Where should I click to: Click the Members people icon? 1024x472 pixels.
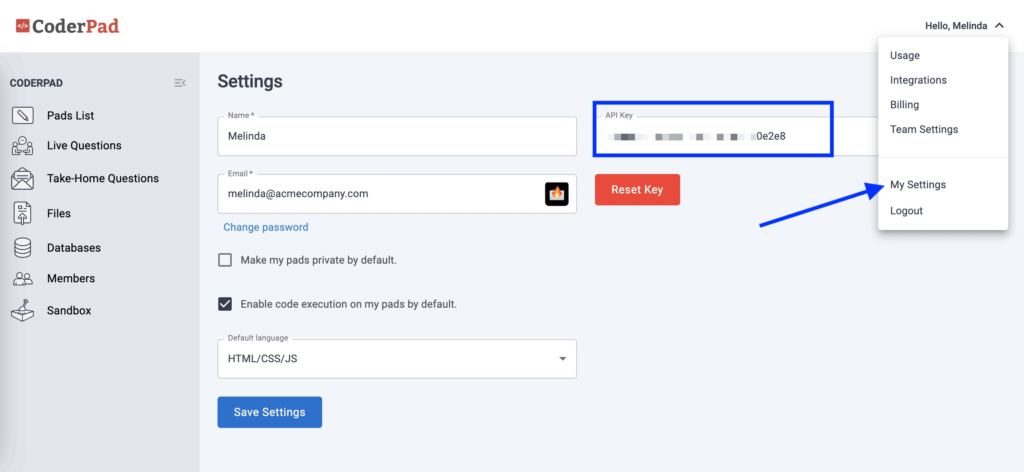(x=22, y=279)
